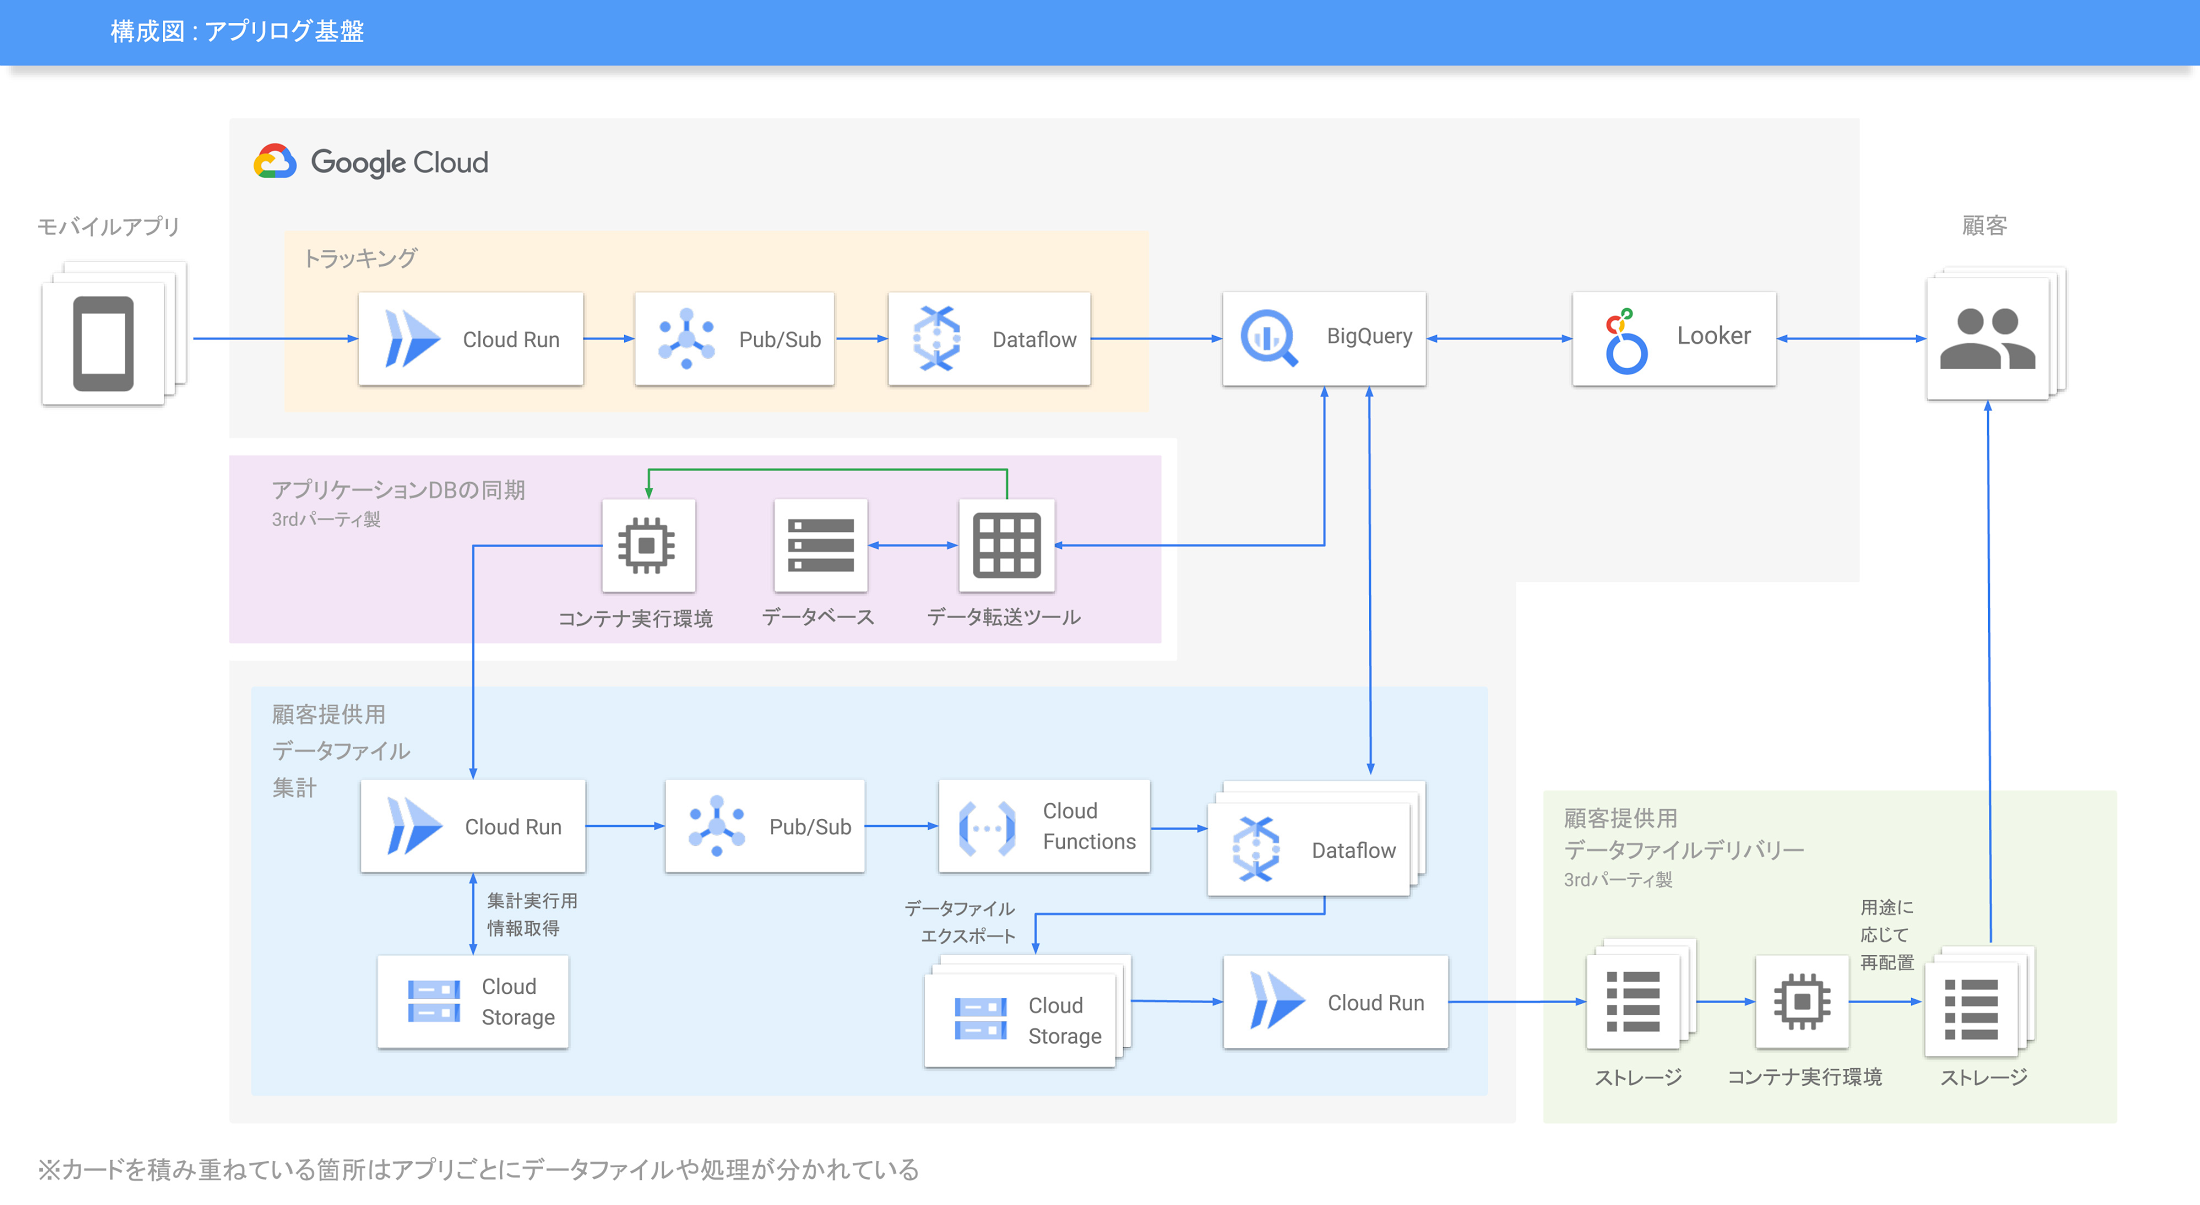Click 3rdパーティ製 under the DB sync heading

(326, 519)
